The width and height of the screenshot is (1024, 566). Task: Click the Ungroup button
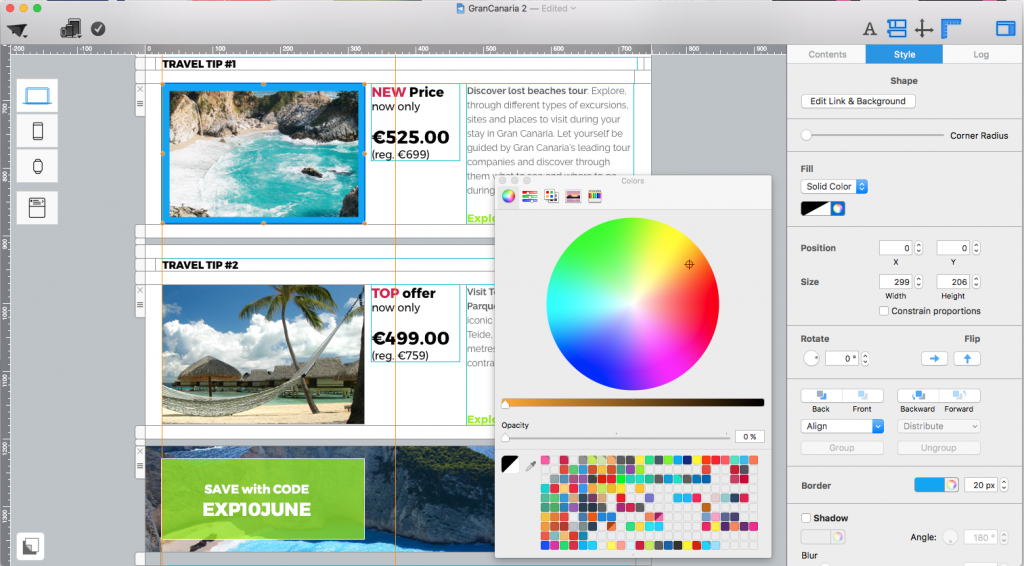pyautogui.click(x=938, y=448)
